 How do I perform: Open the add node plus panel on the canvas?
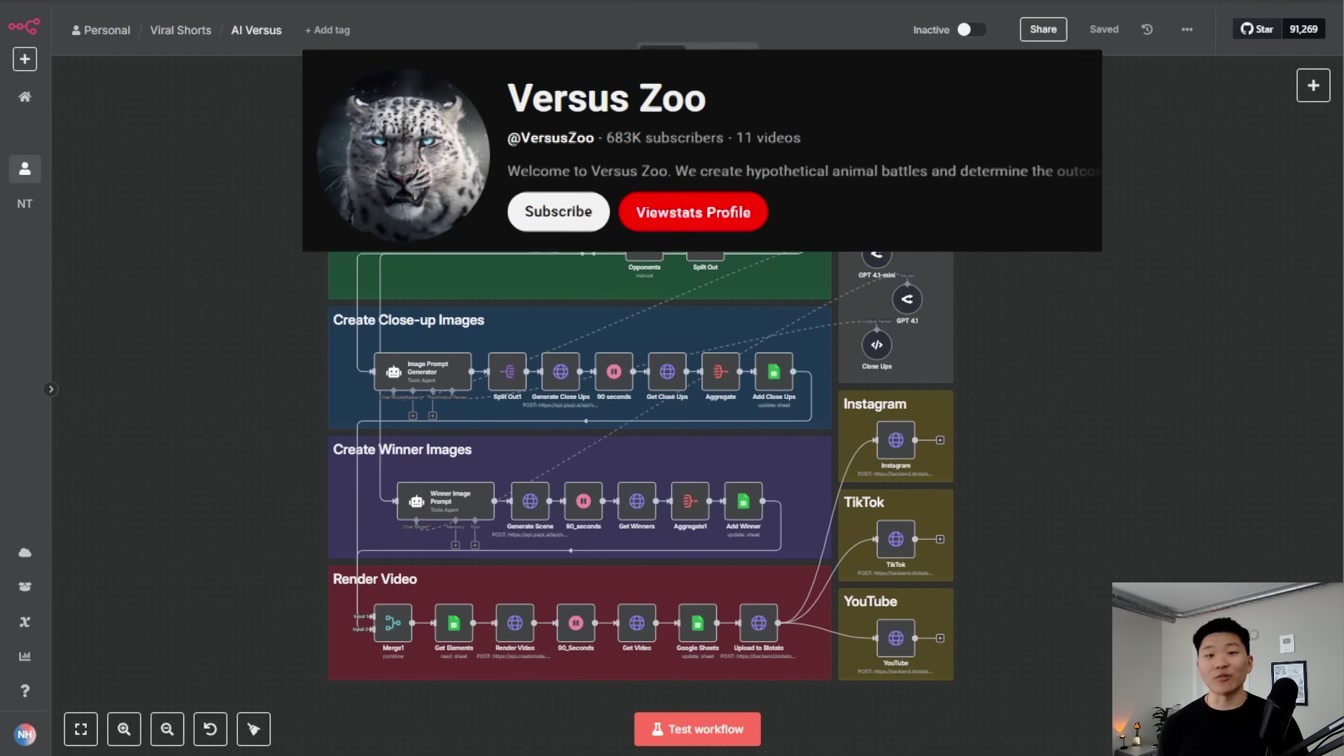(x=1313, y=86)
